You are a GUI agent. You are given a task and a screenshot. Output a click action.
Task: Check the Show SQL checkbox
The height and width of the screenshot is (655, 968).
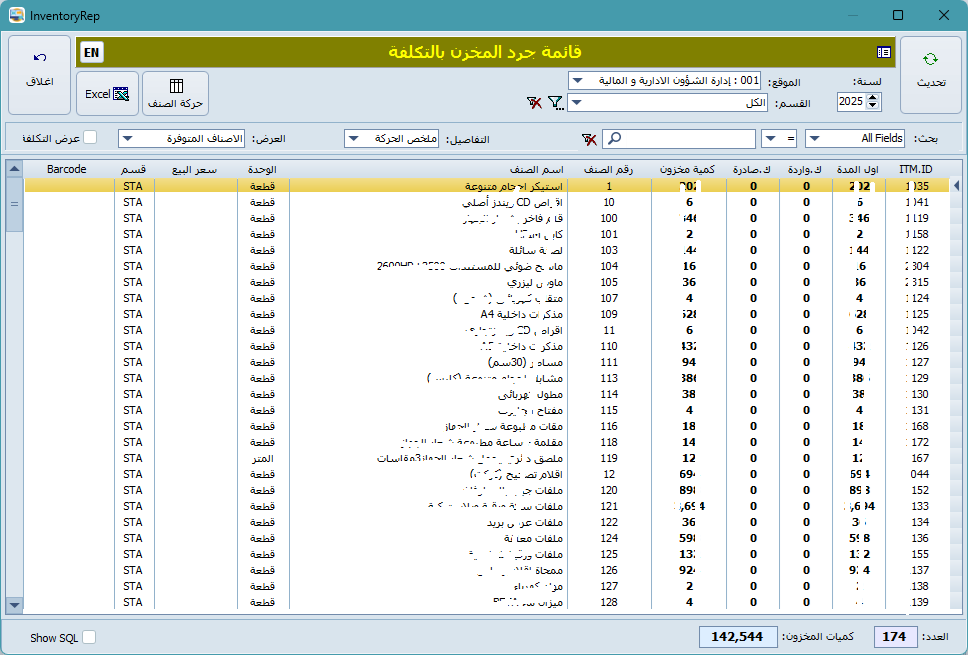pyautogui.click(x=88, y=637)
